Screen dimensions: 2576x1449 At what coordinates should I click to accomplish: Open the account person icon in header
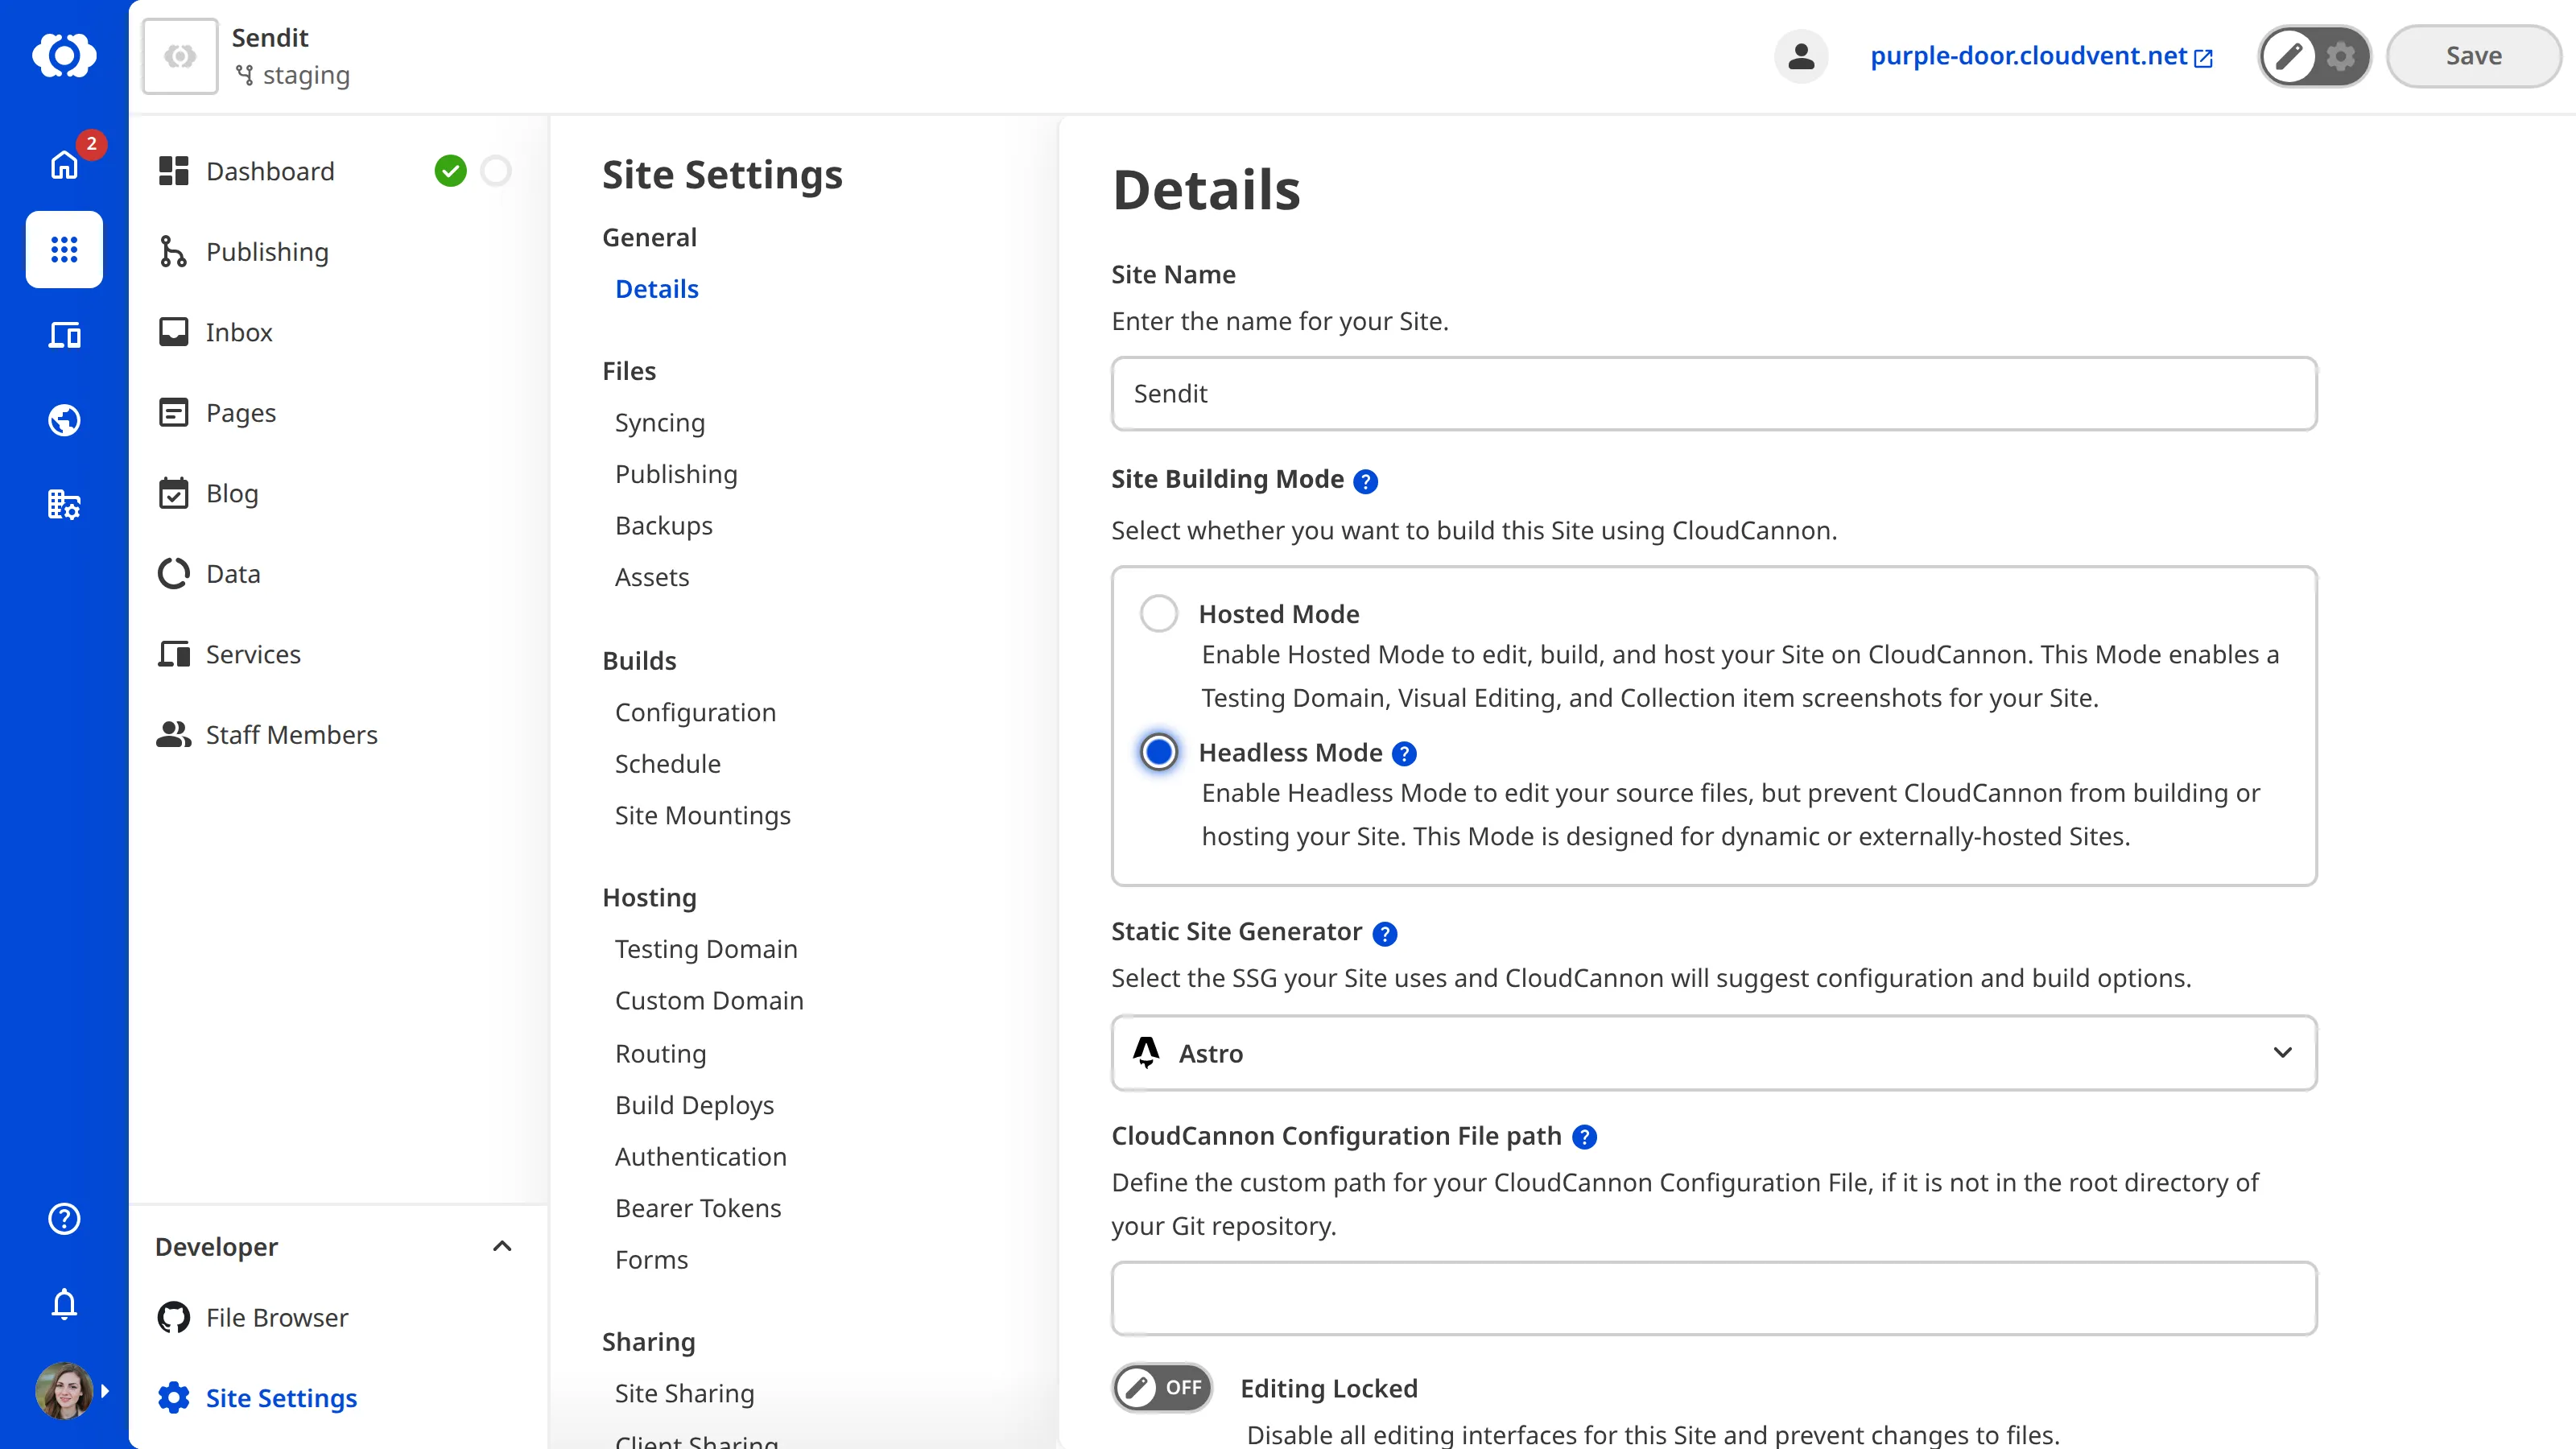[1801, 56]
